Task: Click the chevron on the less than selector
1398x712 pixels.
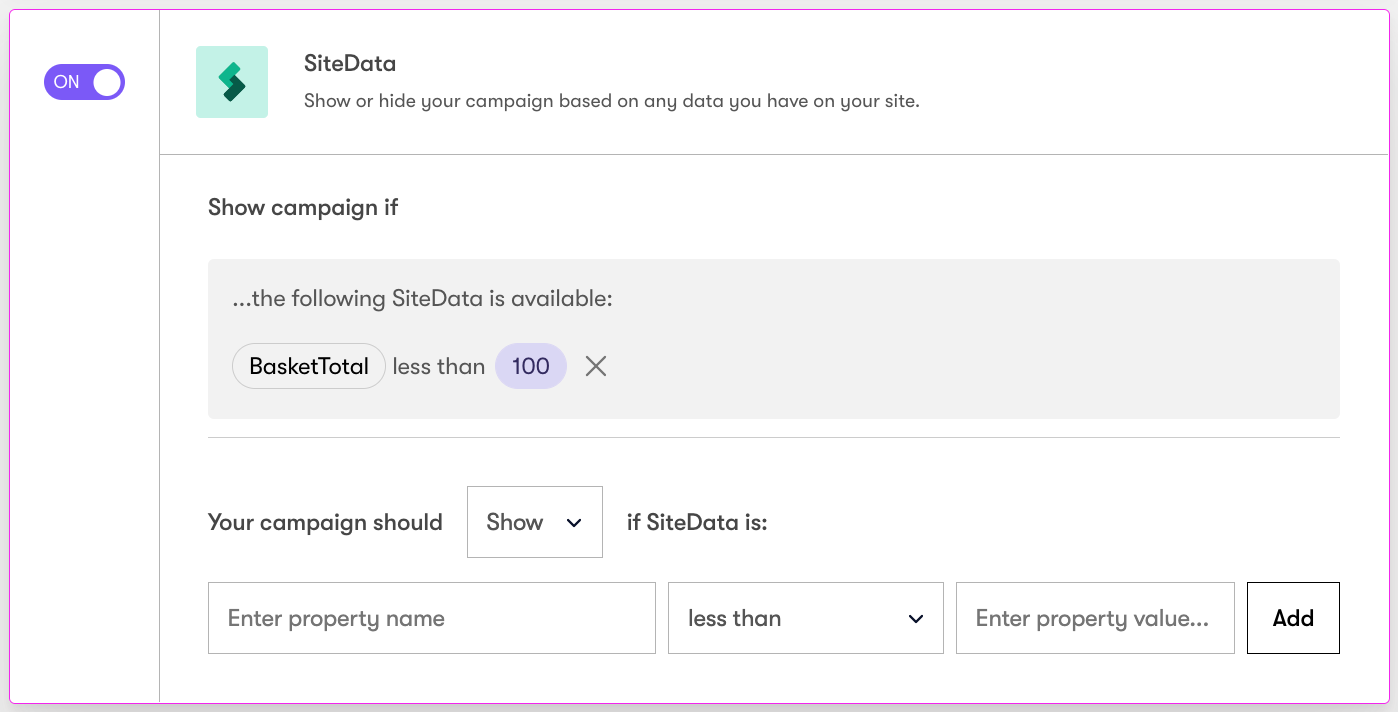Action: 915,618
